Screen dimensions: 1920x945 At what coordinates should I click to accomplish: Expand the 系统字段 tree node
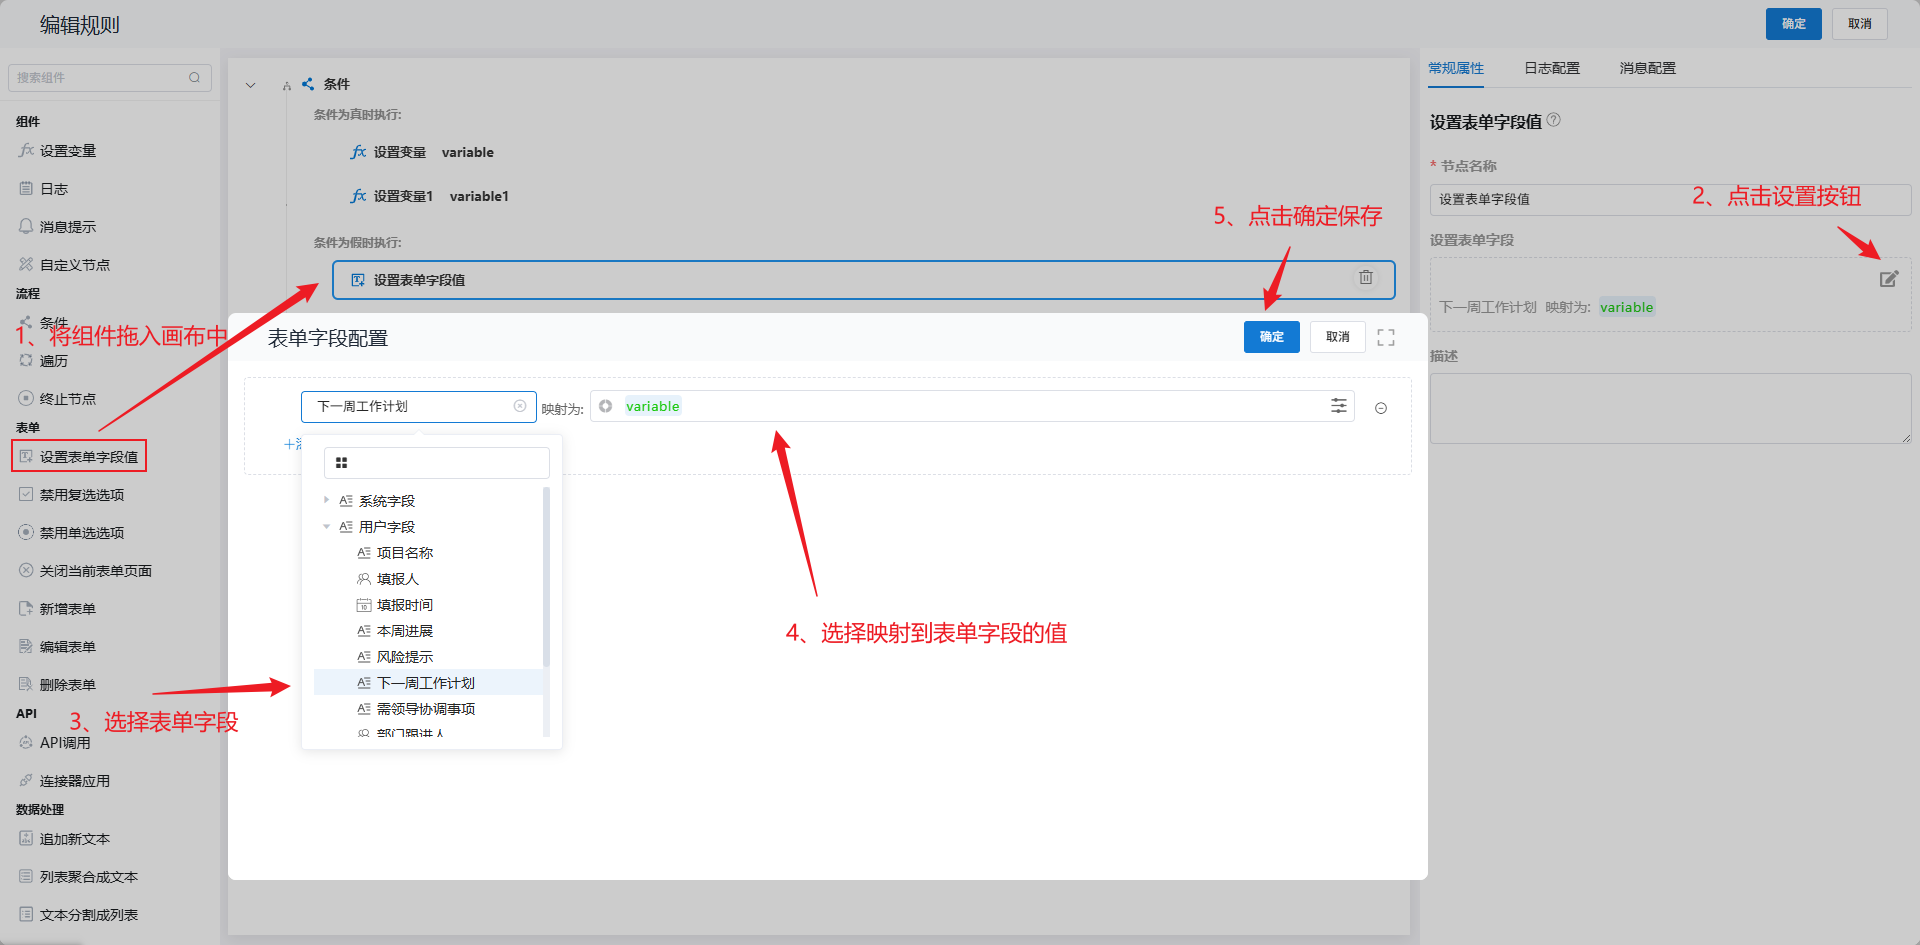(x=326, y=500)
